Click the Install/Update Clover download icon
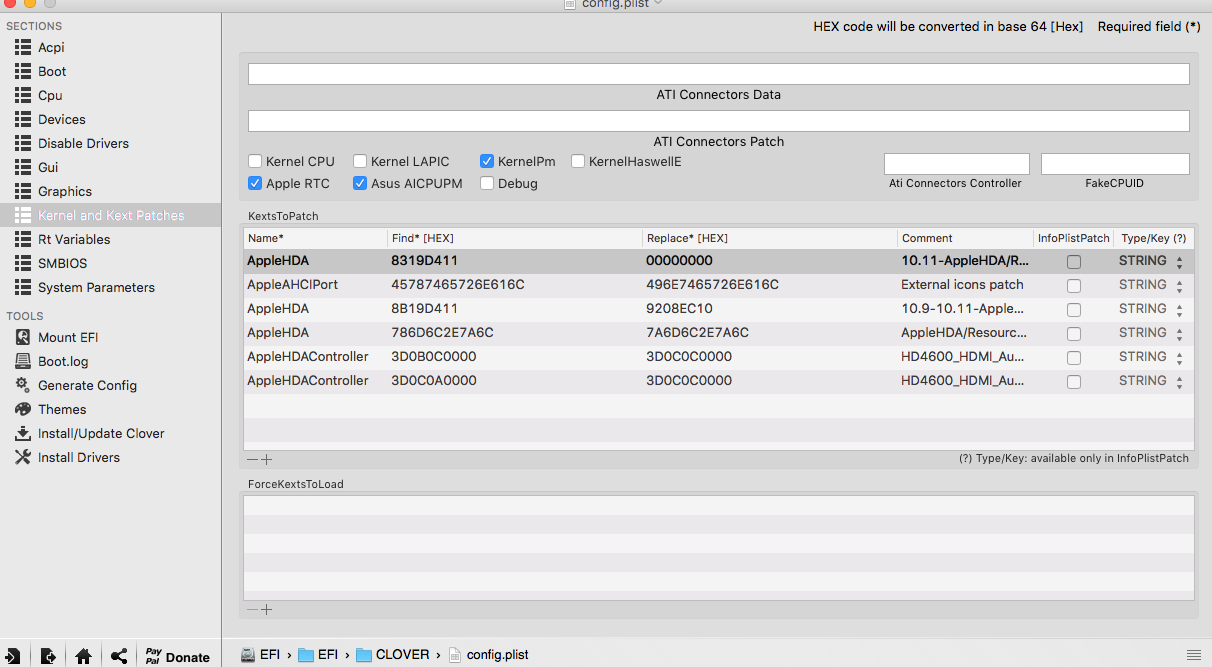This screenshot has height=667, width=1212. click(22, 433)
